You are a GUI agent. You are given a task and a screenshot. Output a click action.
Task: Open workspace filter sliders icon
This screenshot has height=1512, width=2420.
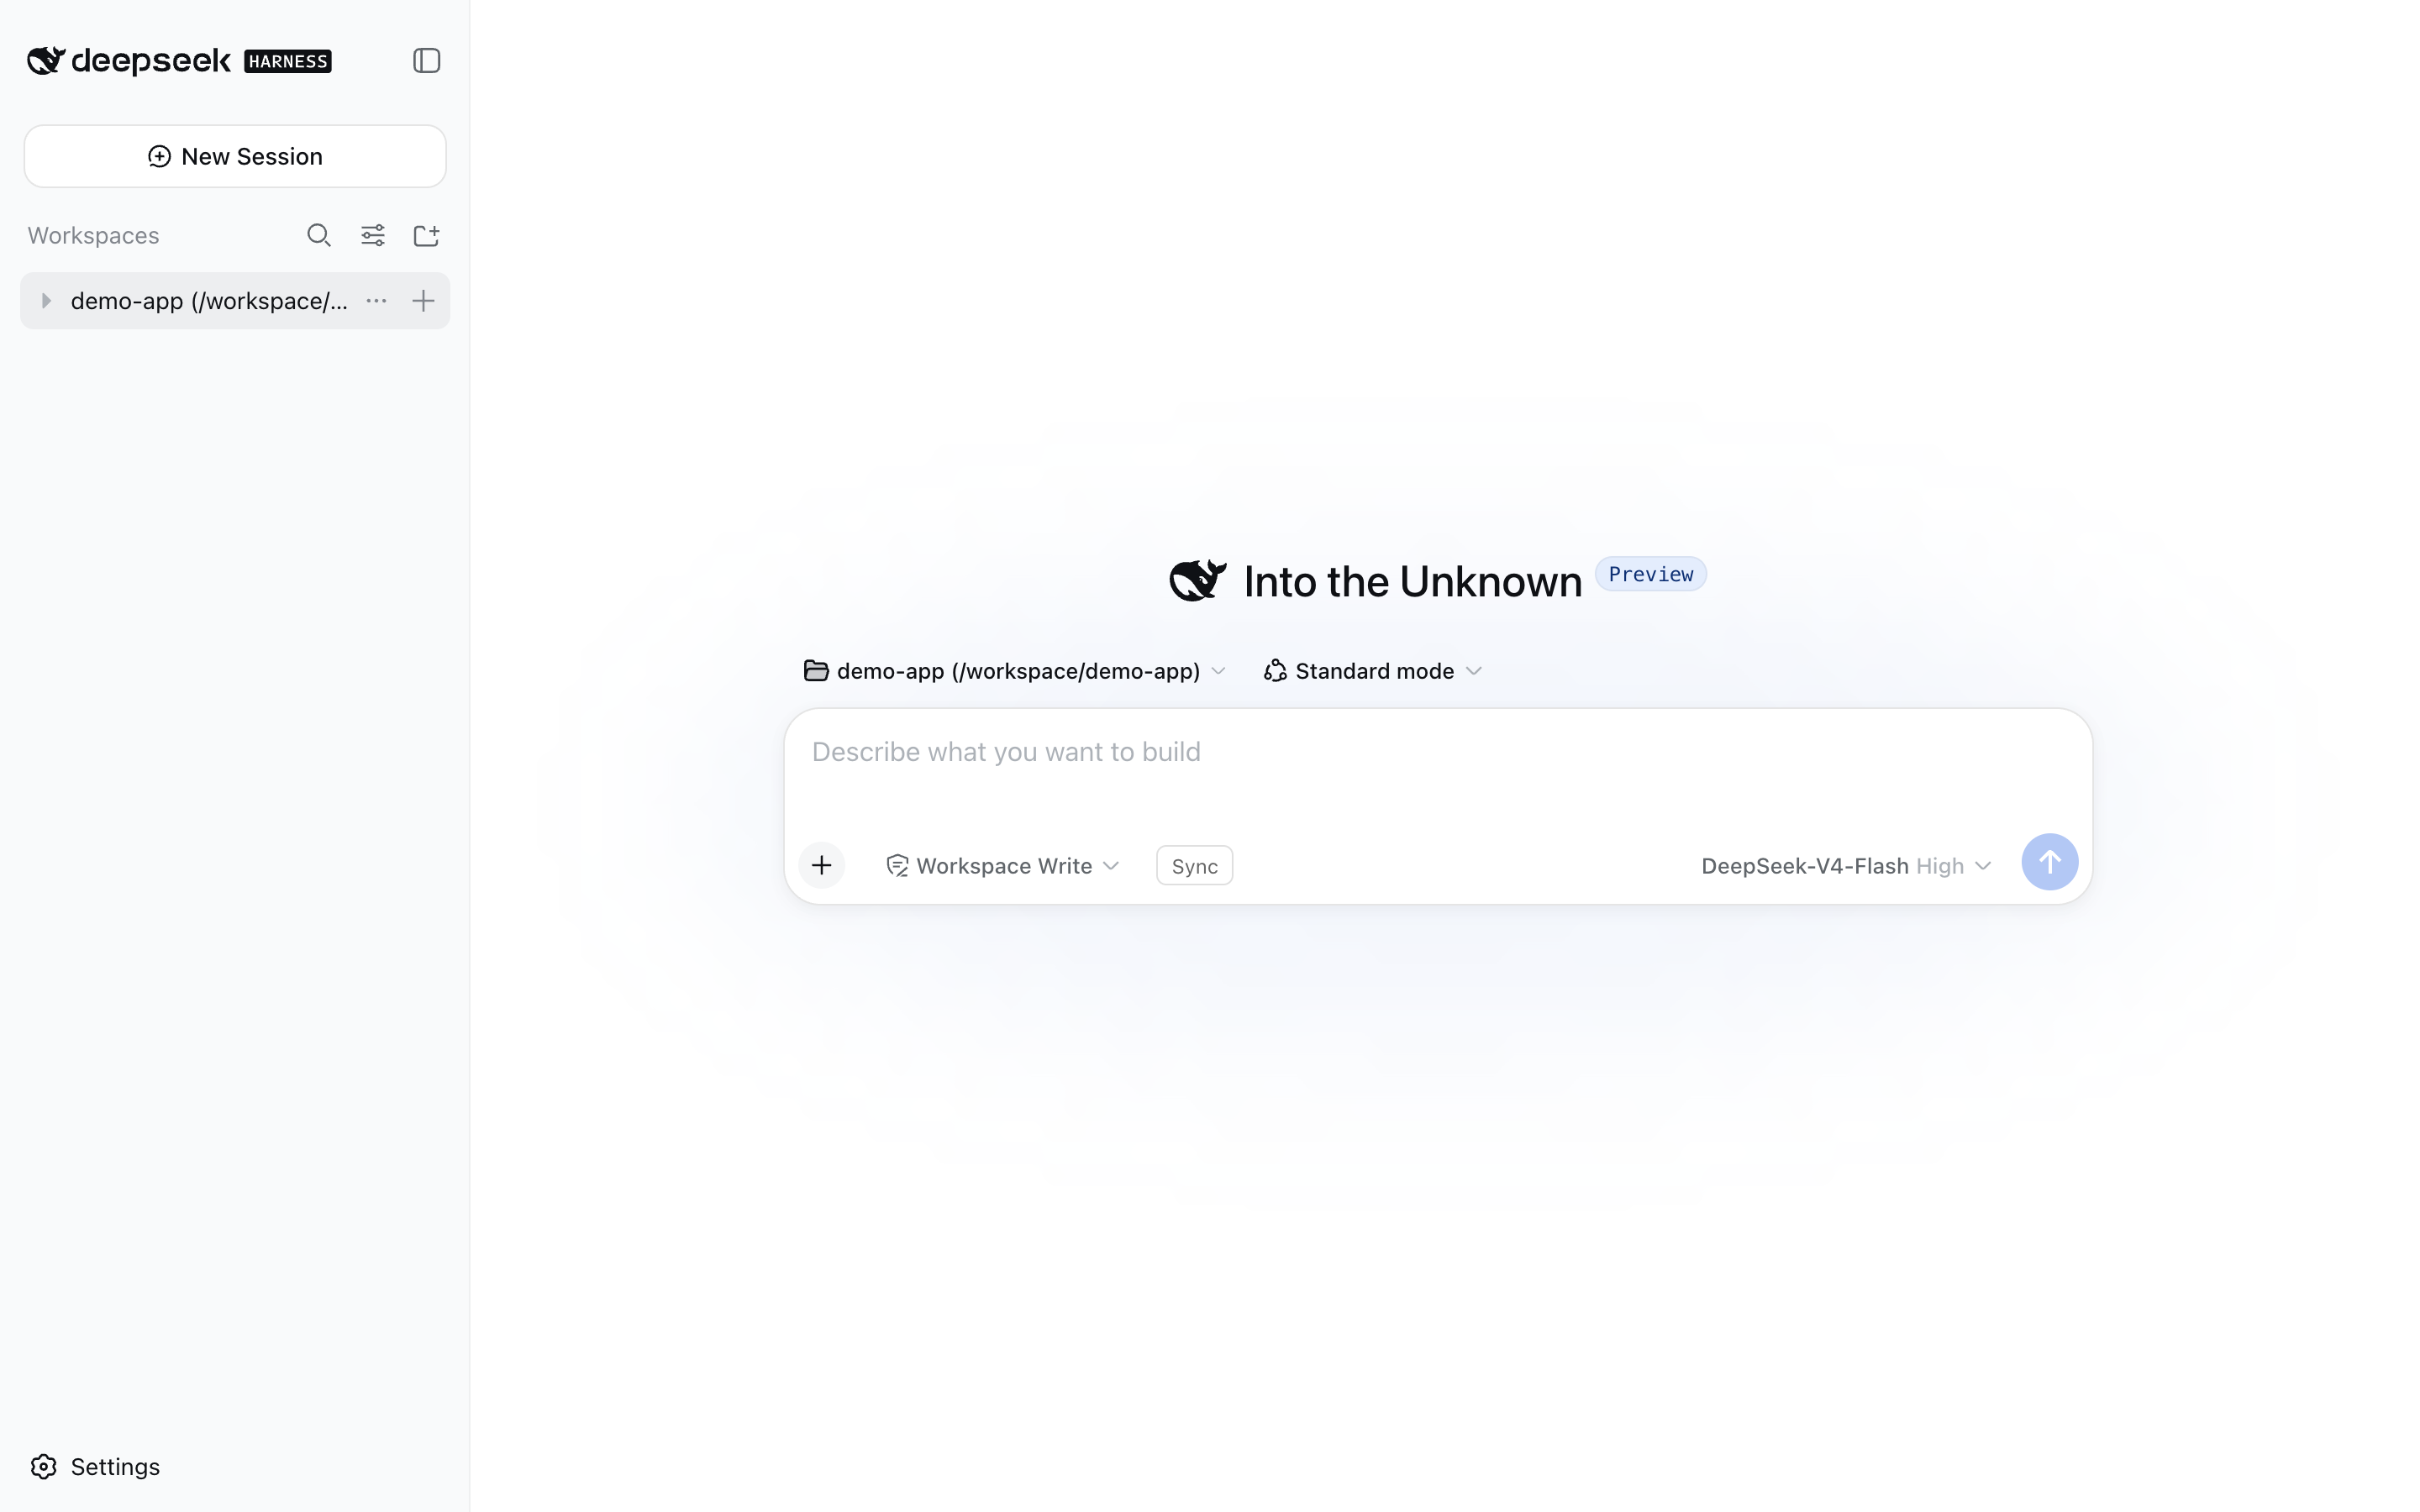pyautogui.click(x=373, y=235)
